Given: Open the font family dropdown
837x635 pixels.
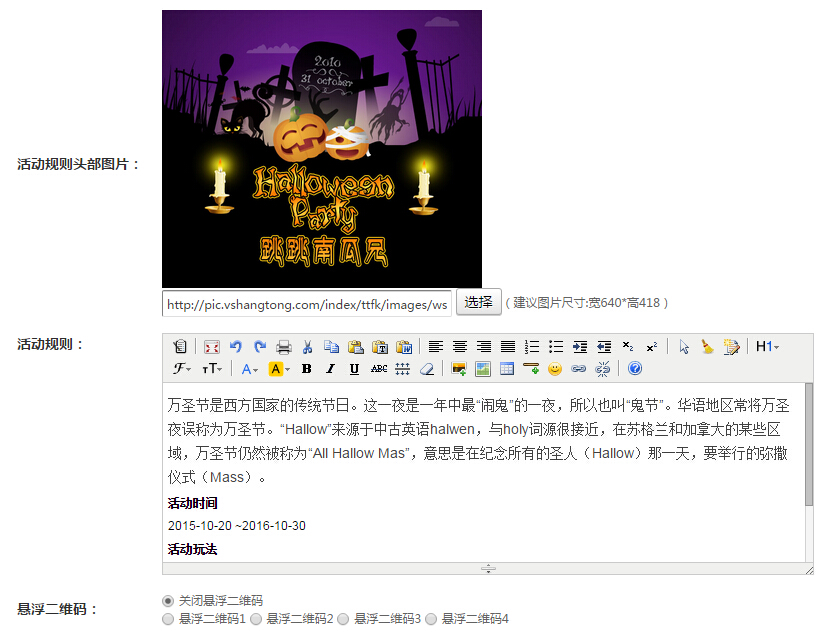Looking at the screenshot, I should click(182, 369).
